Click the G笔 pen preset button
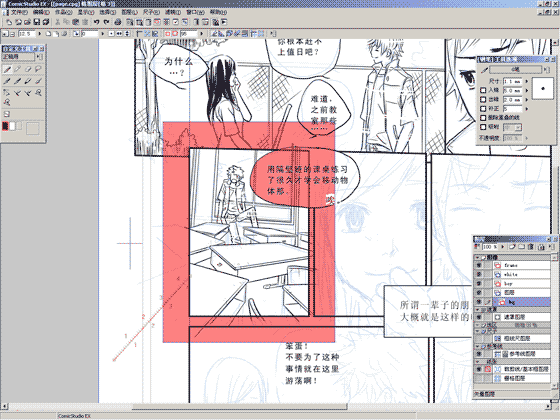Screen dimensions: 560x420 click(x=515, y=70)
